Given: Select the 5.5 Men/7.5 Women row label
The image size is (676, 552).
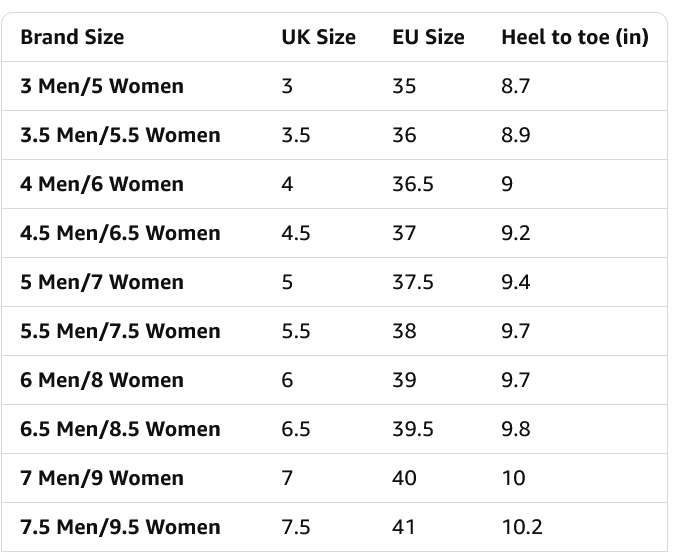Looking at the screenshot, I should [x=120, y=331].
